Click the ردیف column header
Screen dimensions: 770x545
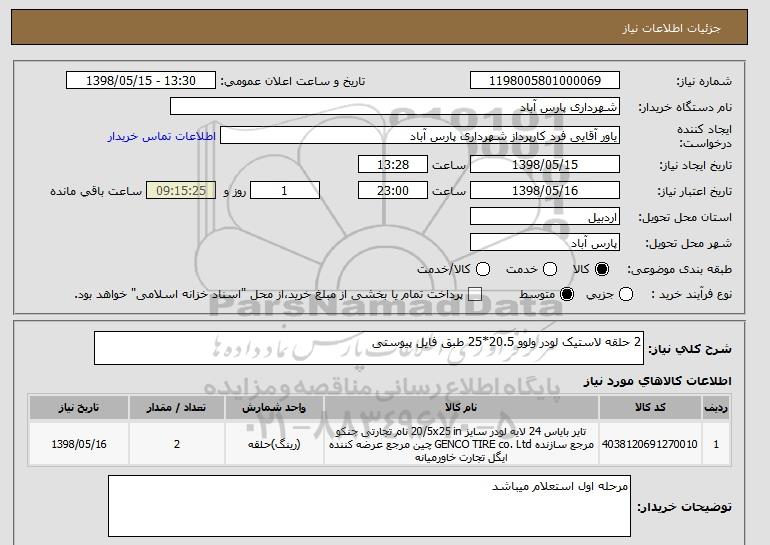716,408
